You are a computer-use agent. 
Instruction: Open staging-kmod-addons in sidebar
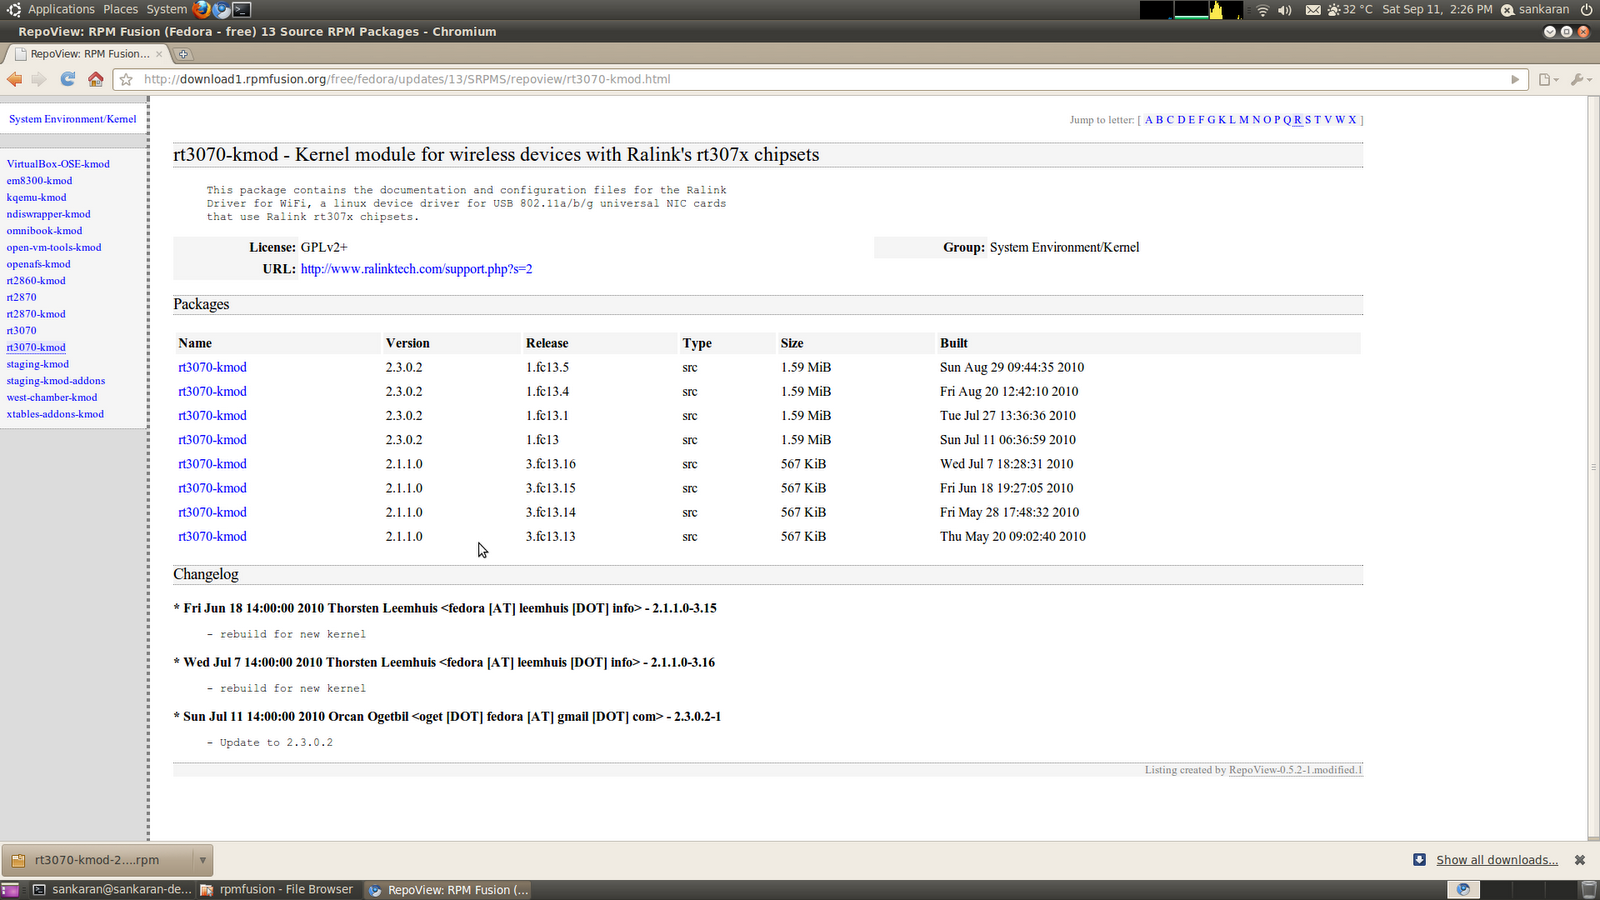coord(55,381)
